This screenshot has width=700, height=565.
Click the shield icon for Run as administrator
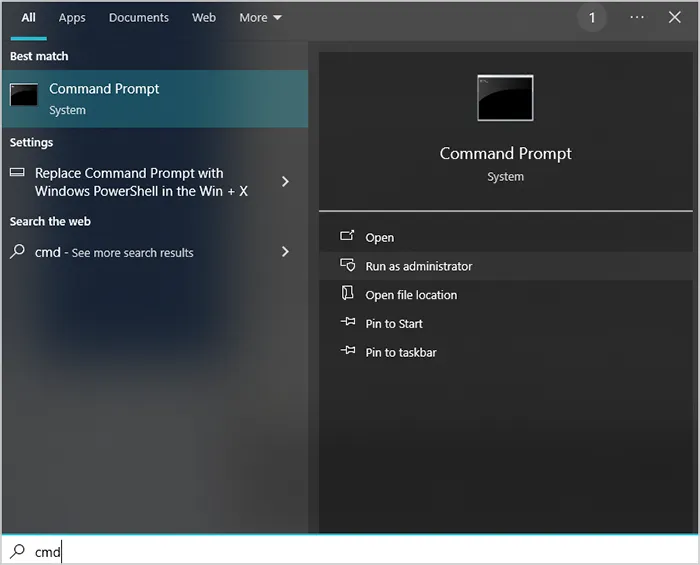click(x=347, y=265)
